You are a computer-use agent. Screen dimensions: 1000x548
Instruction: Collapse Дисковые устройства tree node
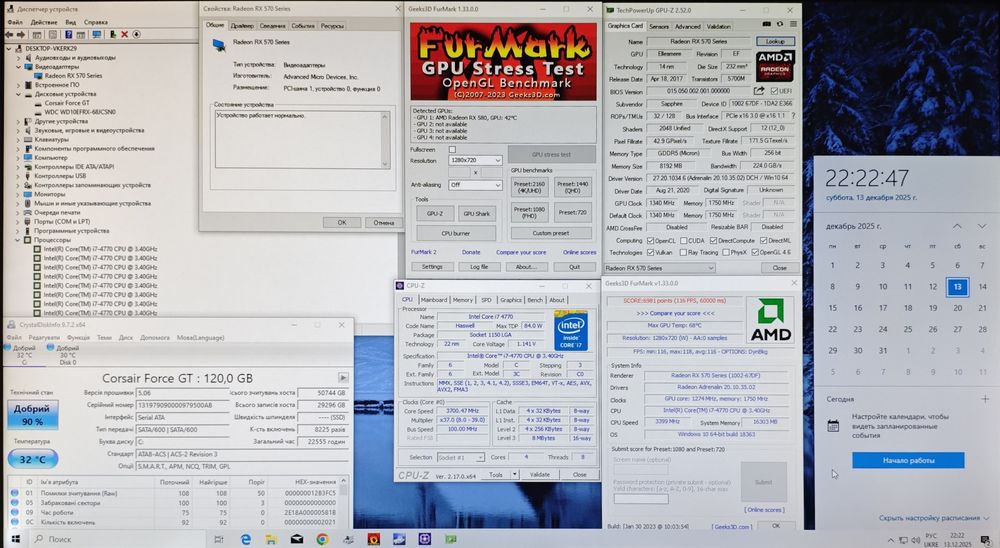click(18, 94)
